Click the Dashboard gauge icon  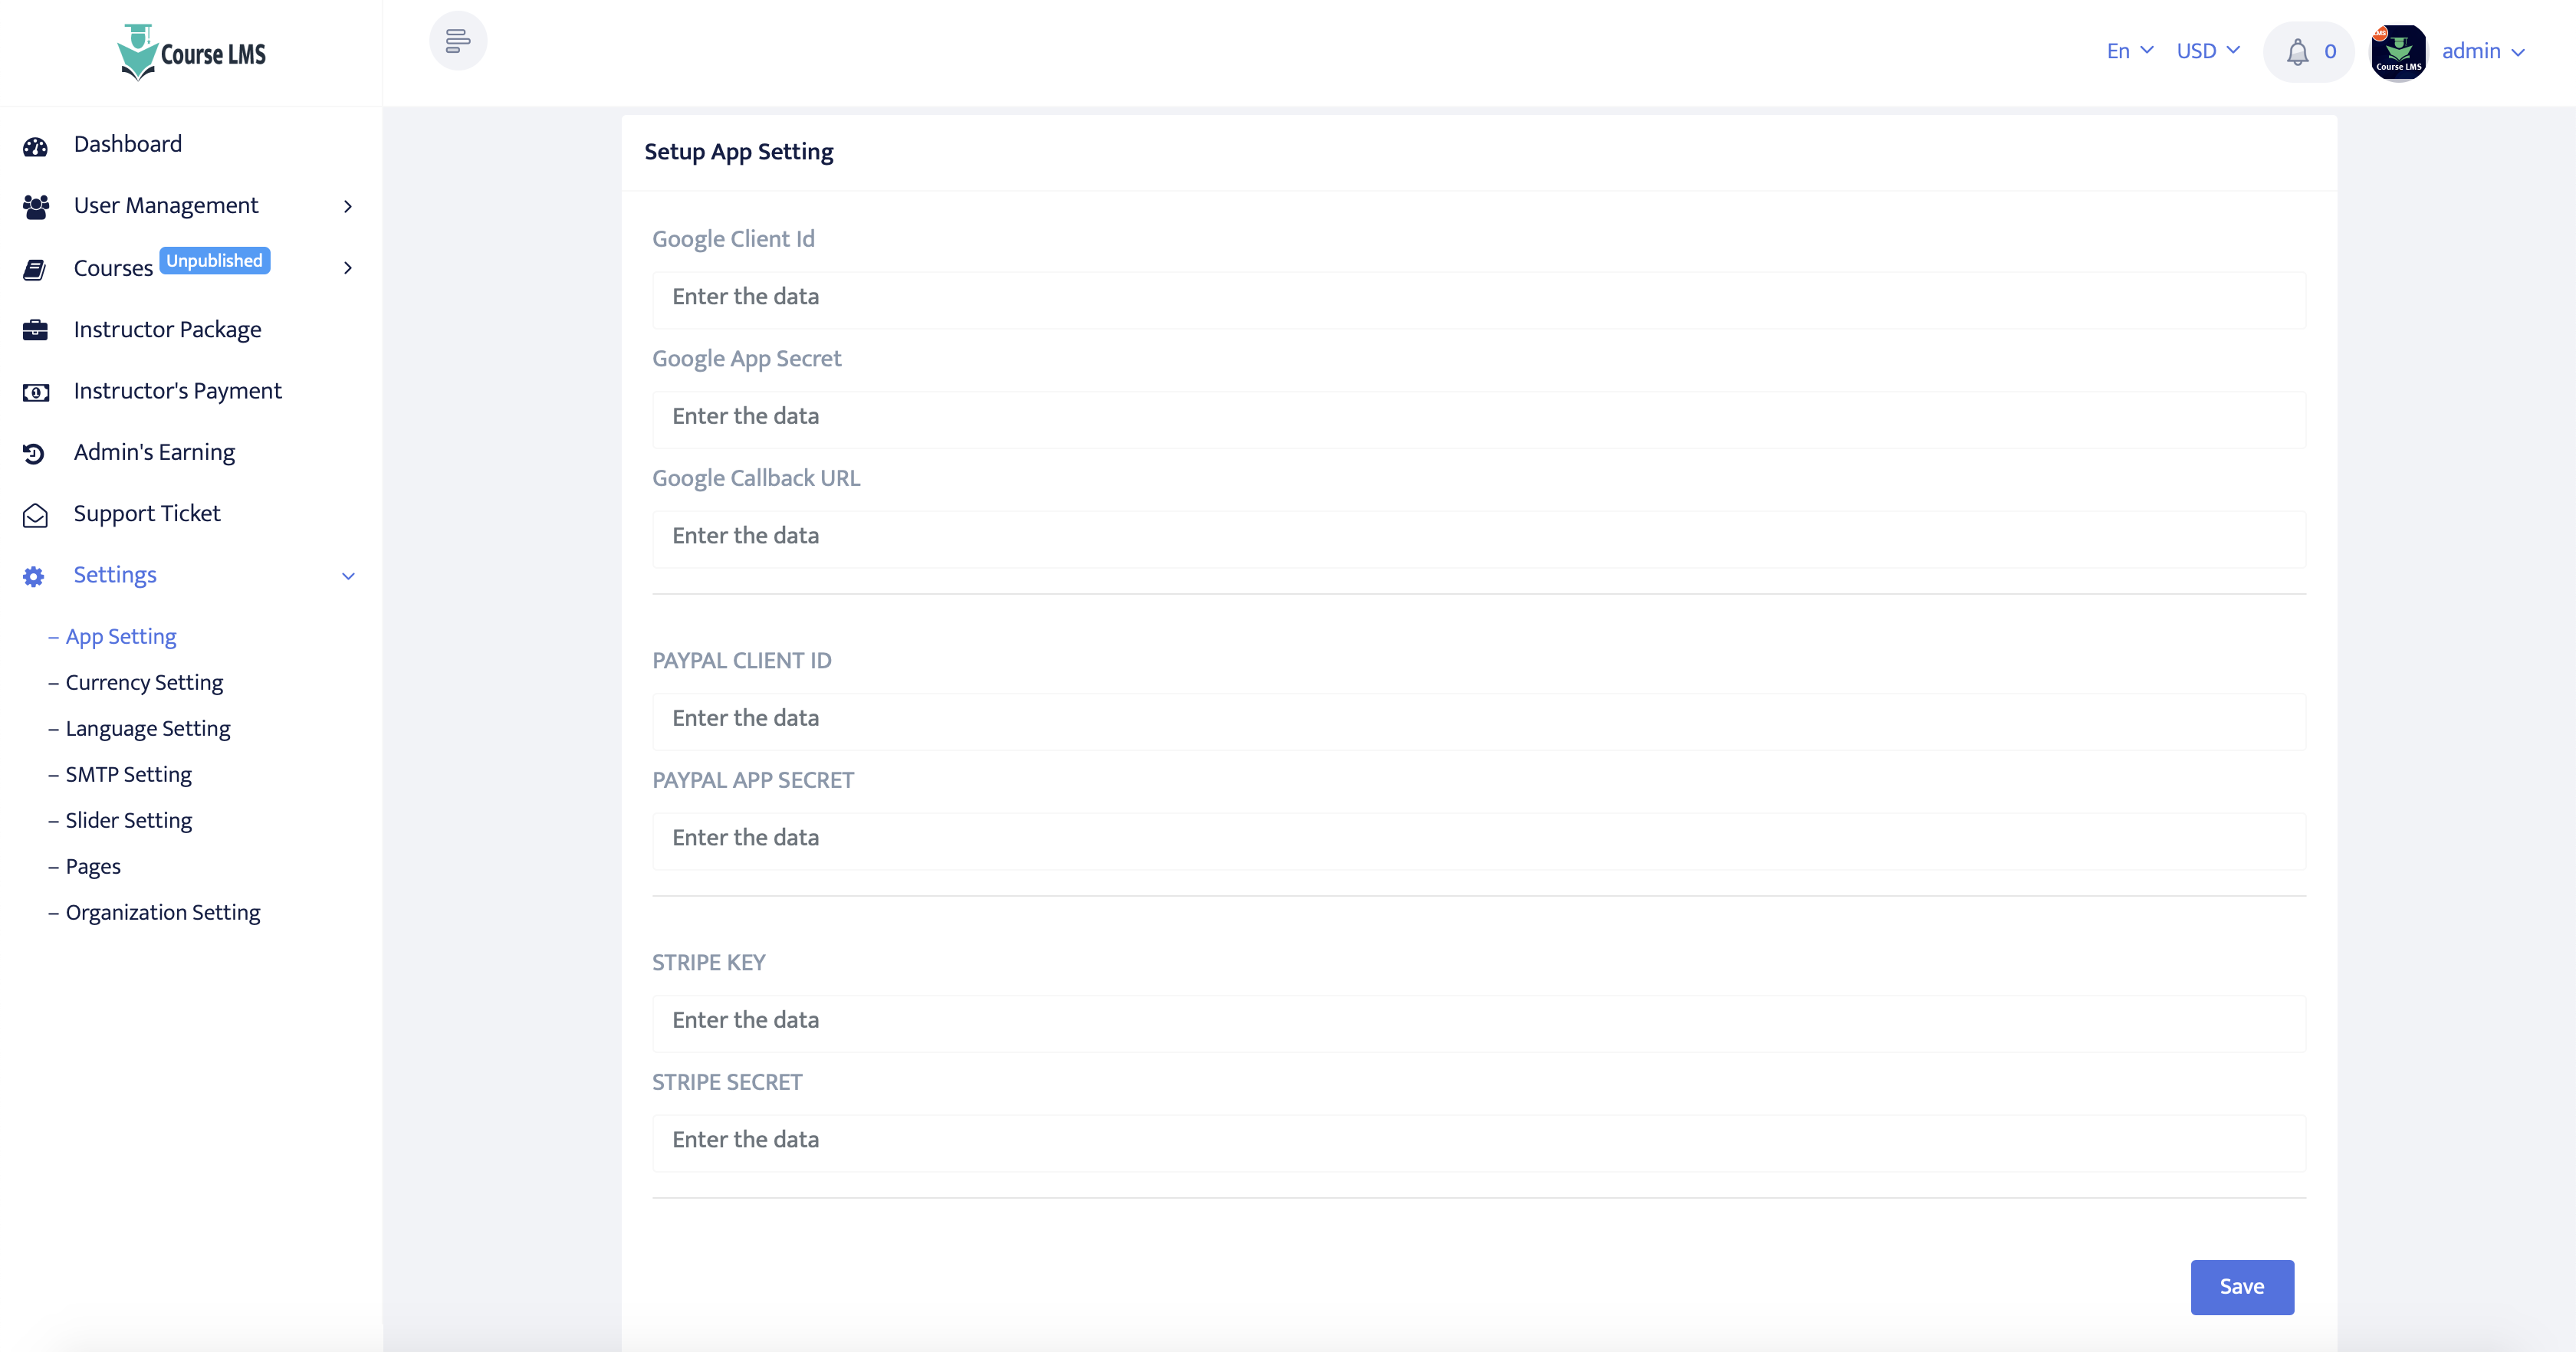pyautogui.click(x=35, y=146)
